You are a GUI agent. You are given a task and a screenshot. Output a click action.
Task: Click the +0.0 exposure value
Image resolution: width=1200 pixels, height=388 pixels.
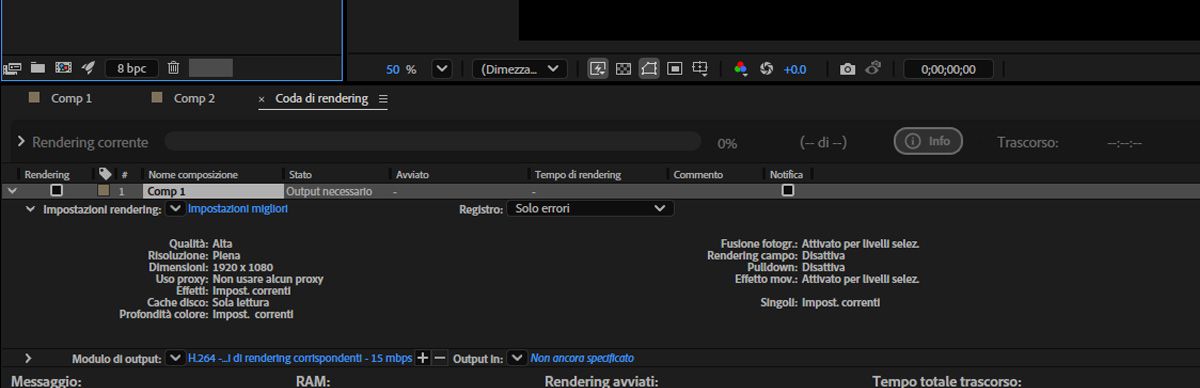coord(795,69)
